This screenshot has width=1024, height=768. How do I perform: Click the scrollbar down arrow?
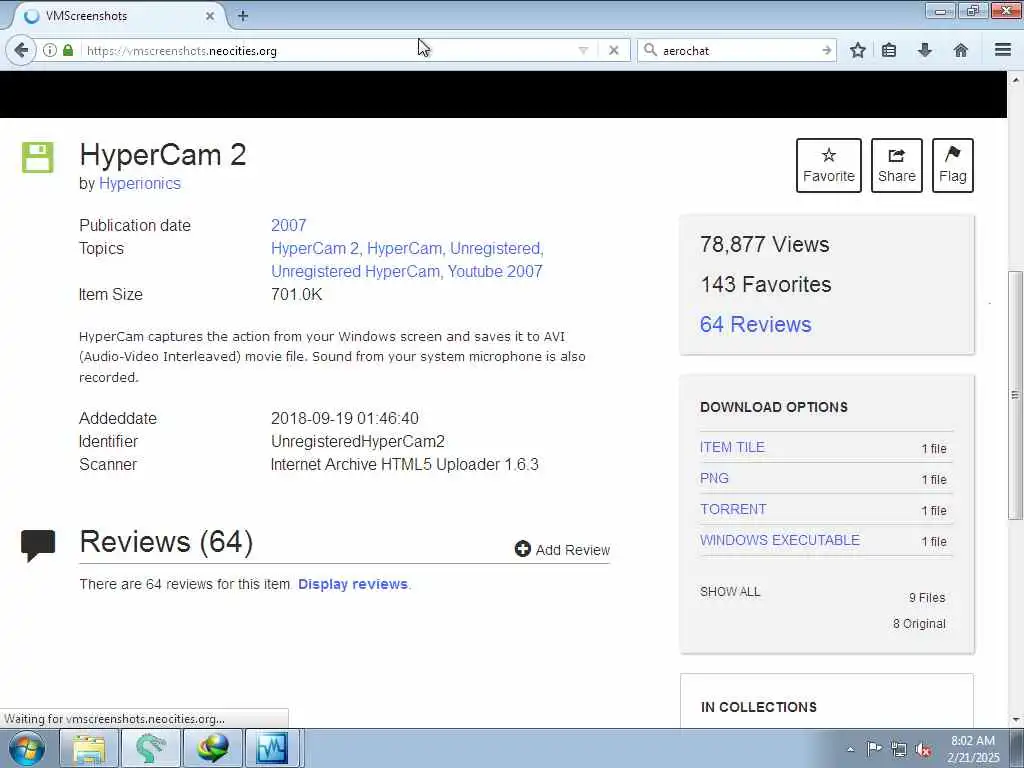pyautogui.click(x=1015, y=720)
